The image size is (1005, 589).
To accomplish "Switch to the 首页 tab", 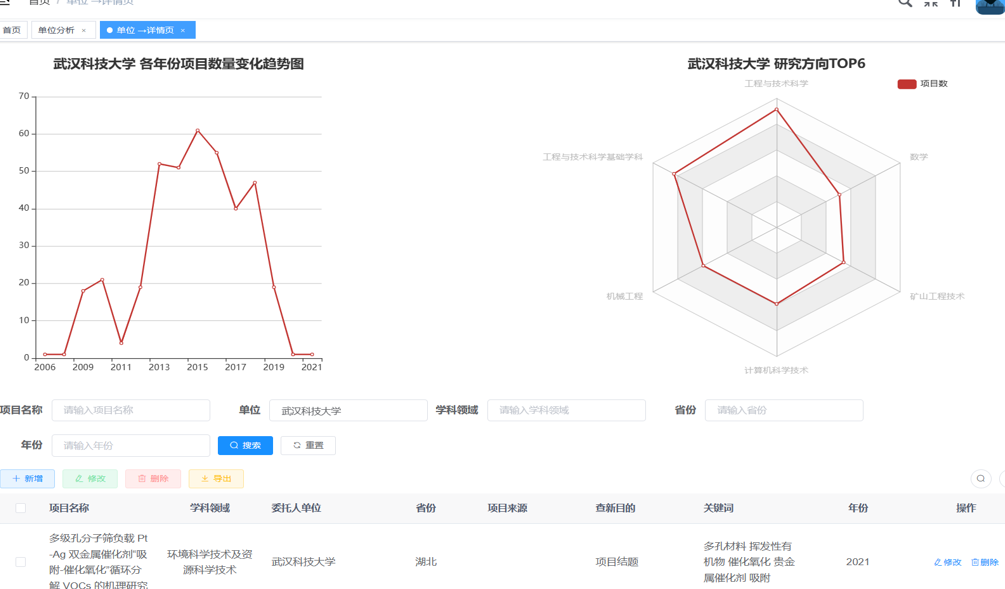I will click(12, 30).
